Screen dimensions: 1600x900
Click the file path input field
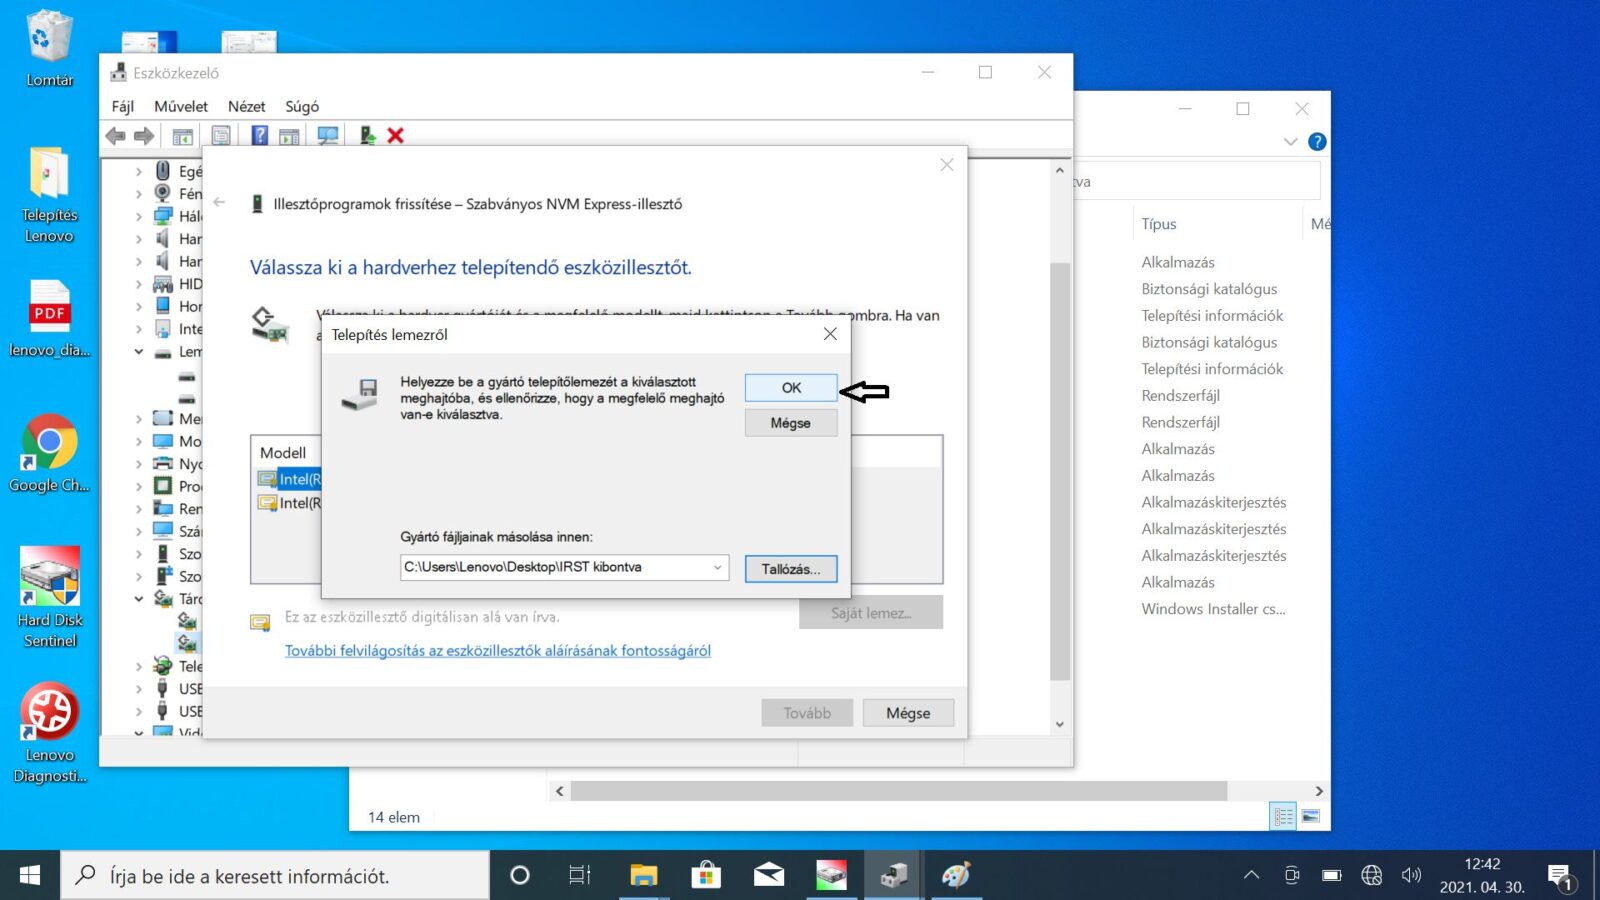tap(554, 568)
